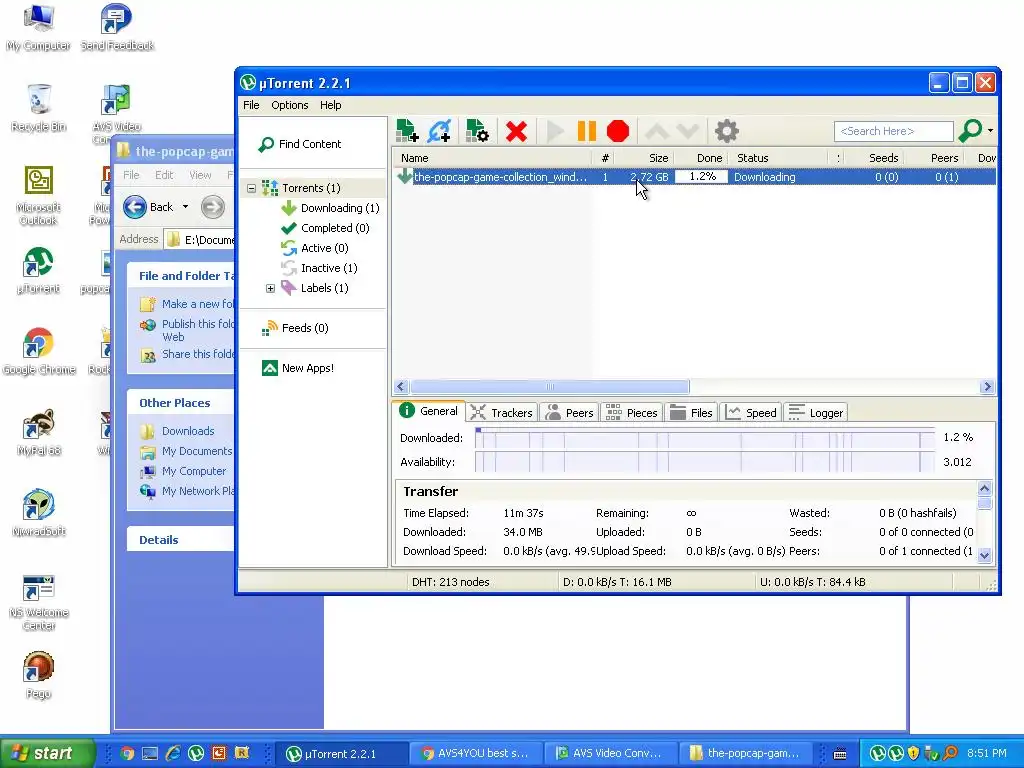Click inside the Search Here field
1024x768 pixels.
point(893,131)
